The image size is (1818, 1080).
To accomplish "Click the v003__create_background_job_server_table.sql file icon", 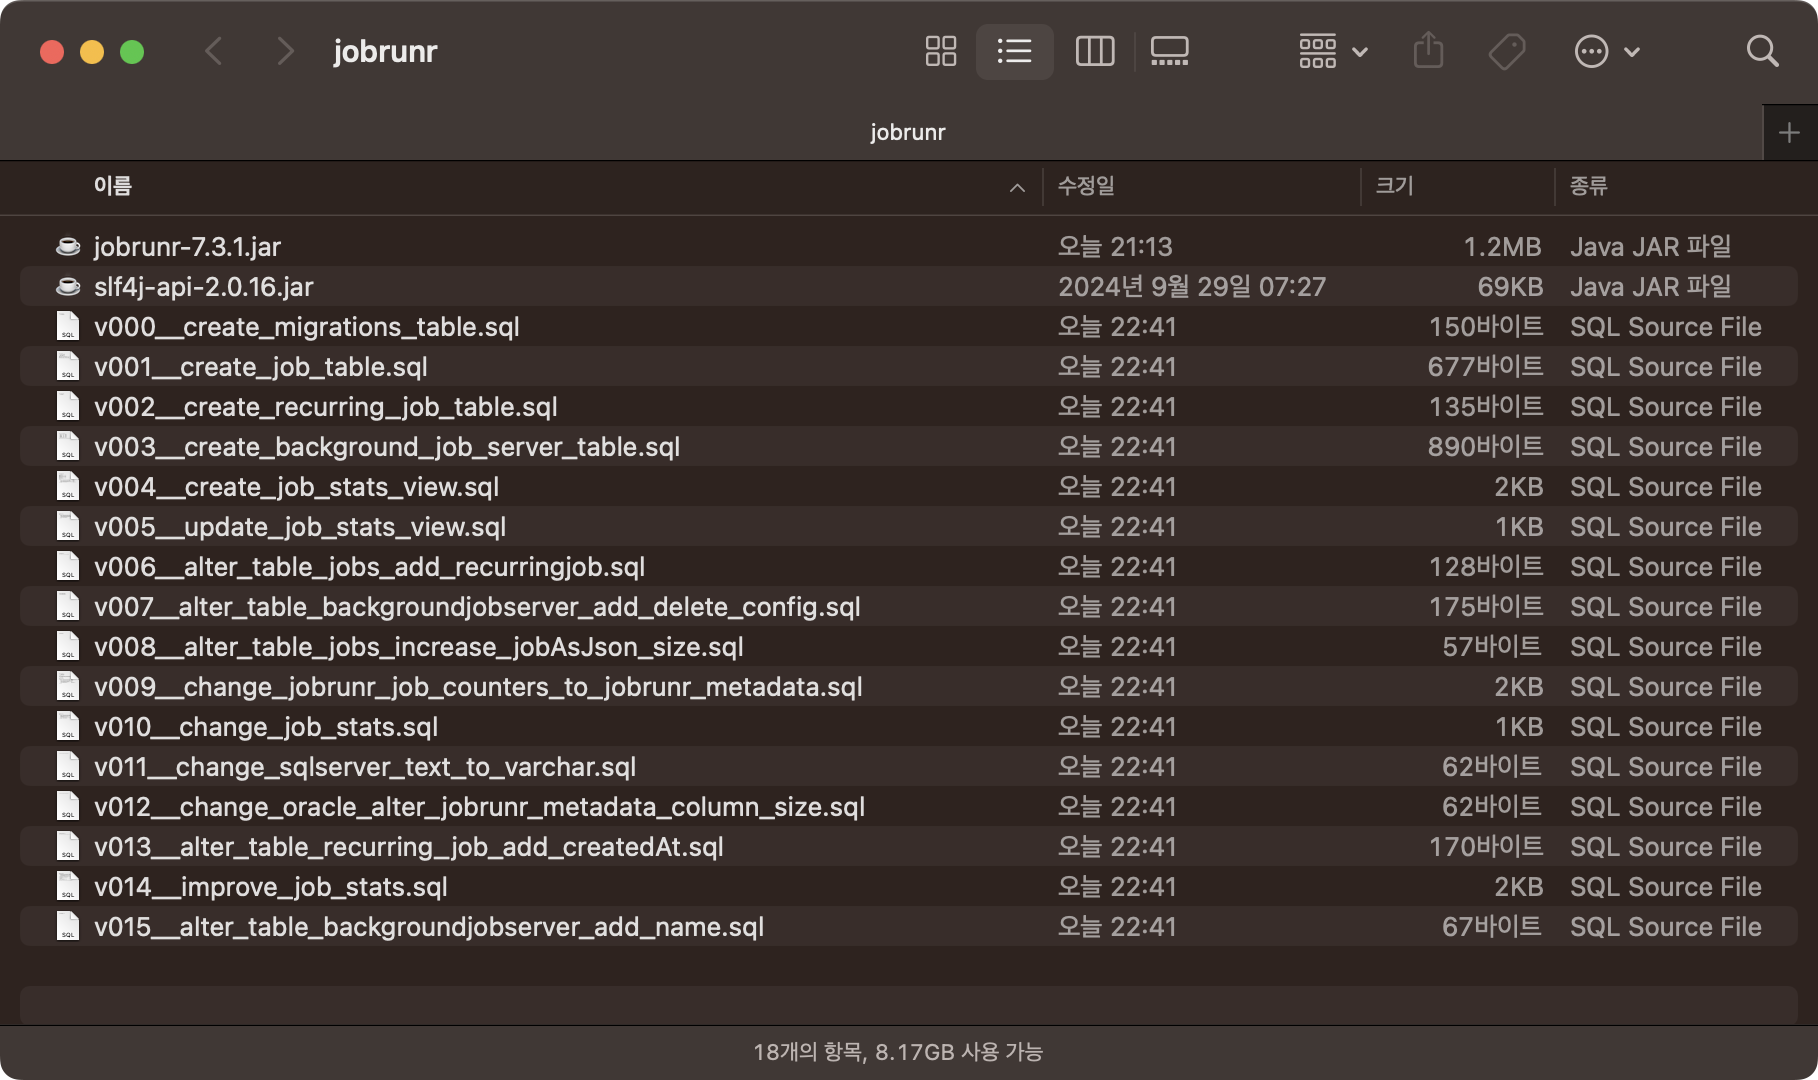I will click(x=68, y=446).
